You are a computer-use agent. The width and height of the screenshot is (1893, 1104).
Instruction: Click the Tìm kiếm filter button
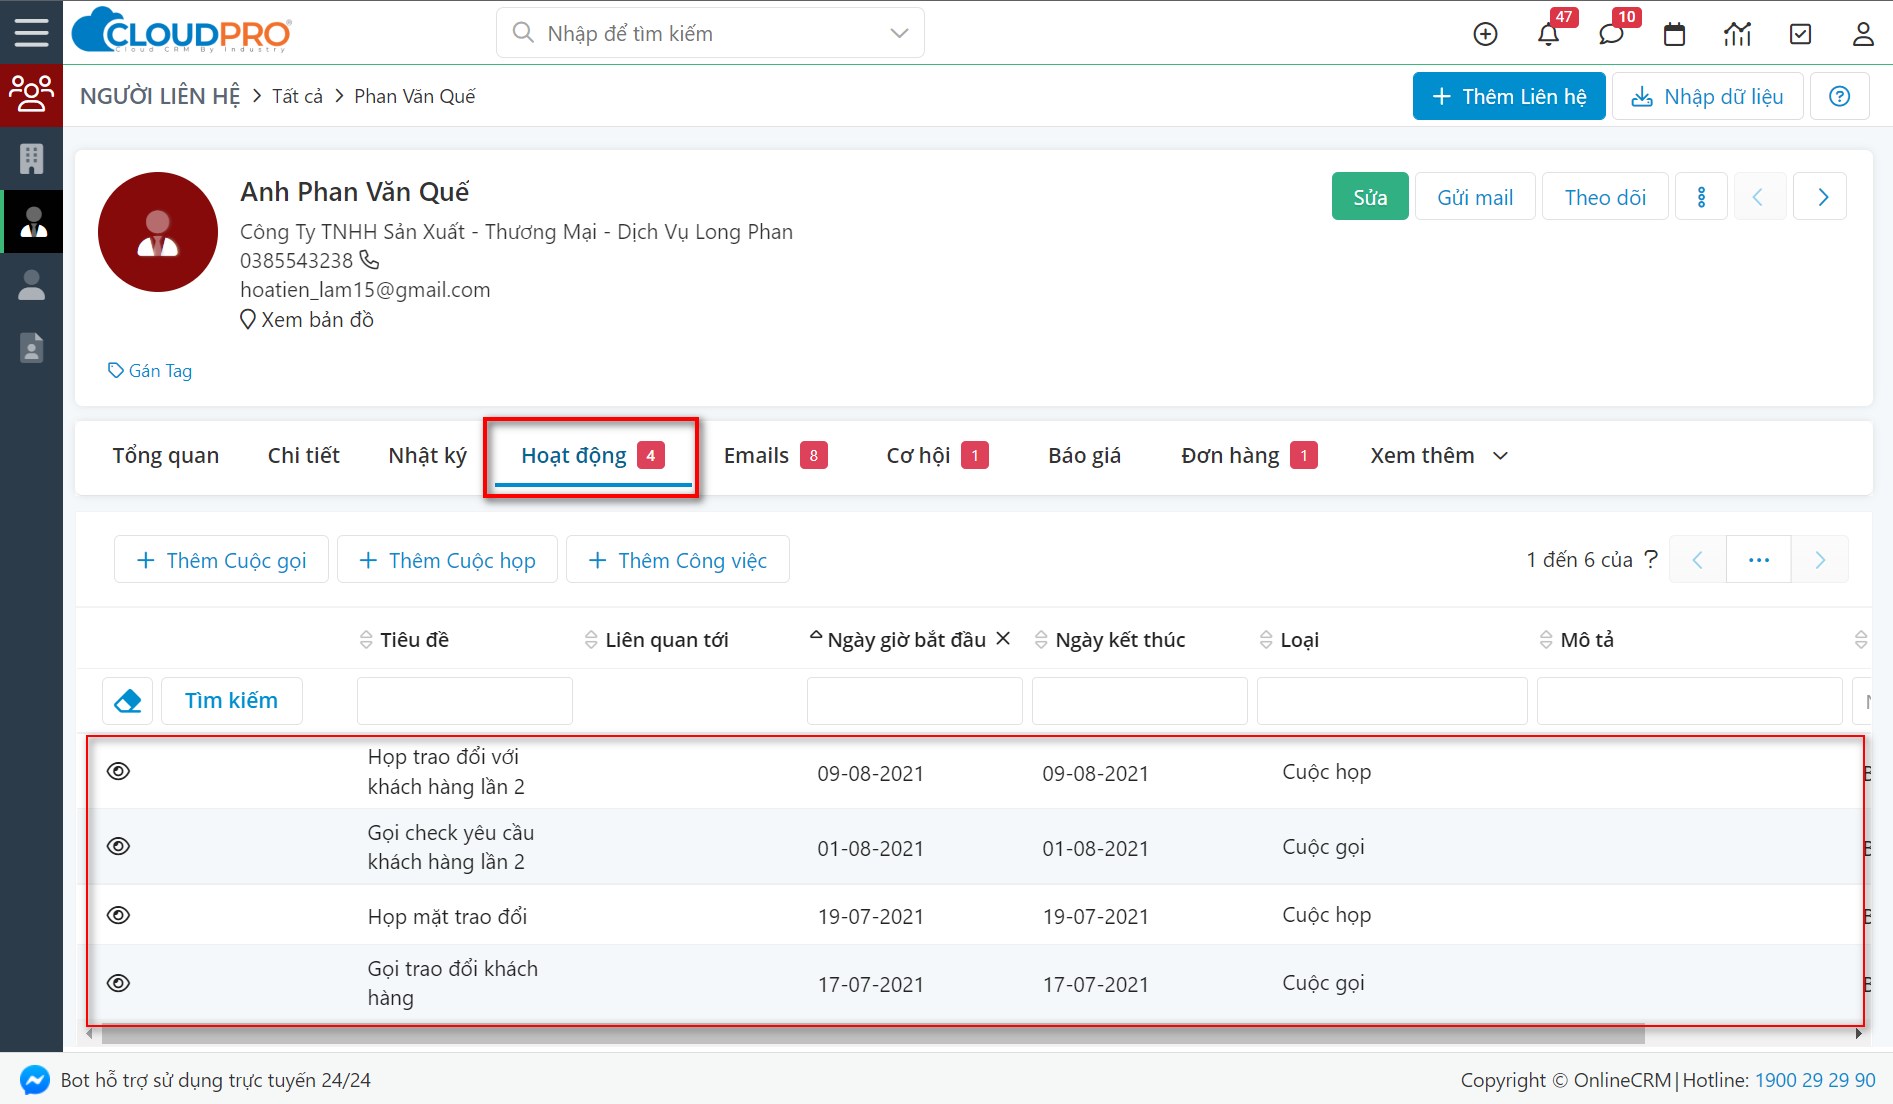click(231, 701)
